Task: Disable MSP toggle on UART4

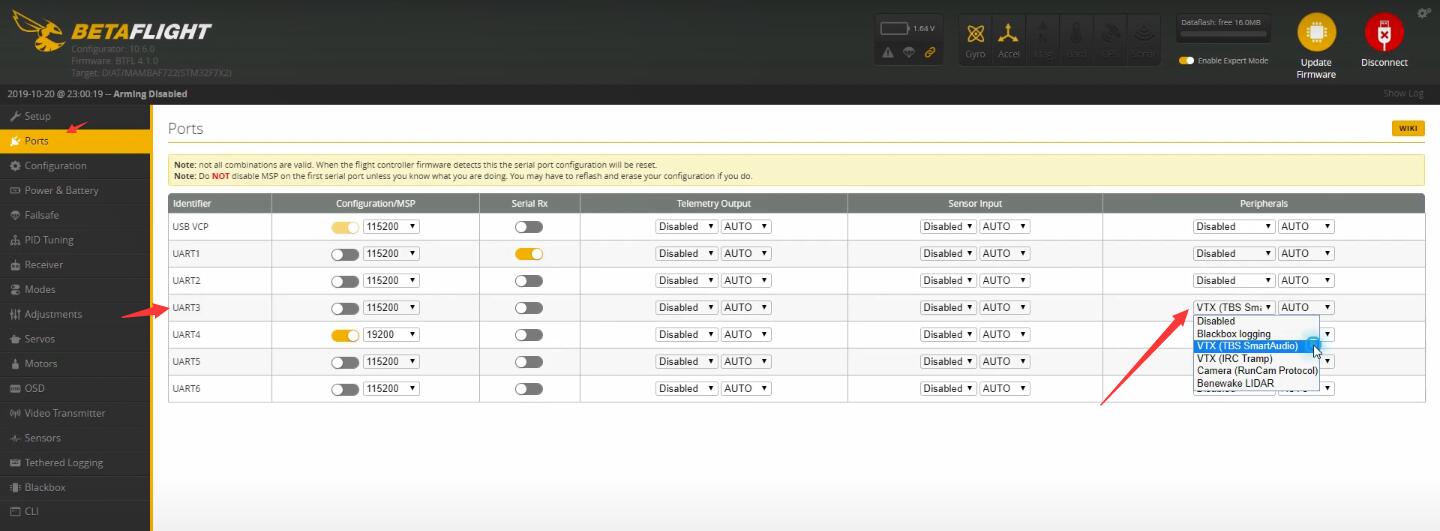Action: [x=345, y=335]
